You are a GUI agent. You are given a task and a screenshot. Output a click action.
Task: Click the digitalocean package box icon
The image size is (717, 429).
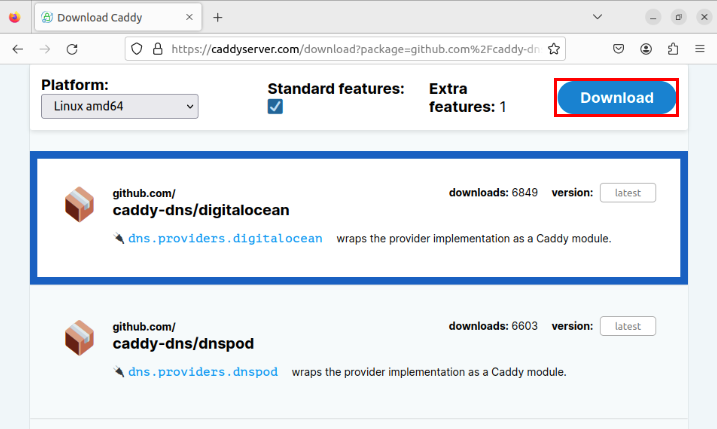(x=80, y=204)
